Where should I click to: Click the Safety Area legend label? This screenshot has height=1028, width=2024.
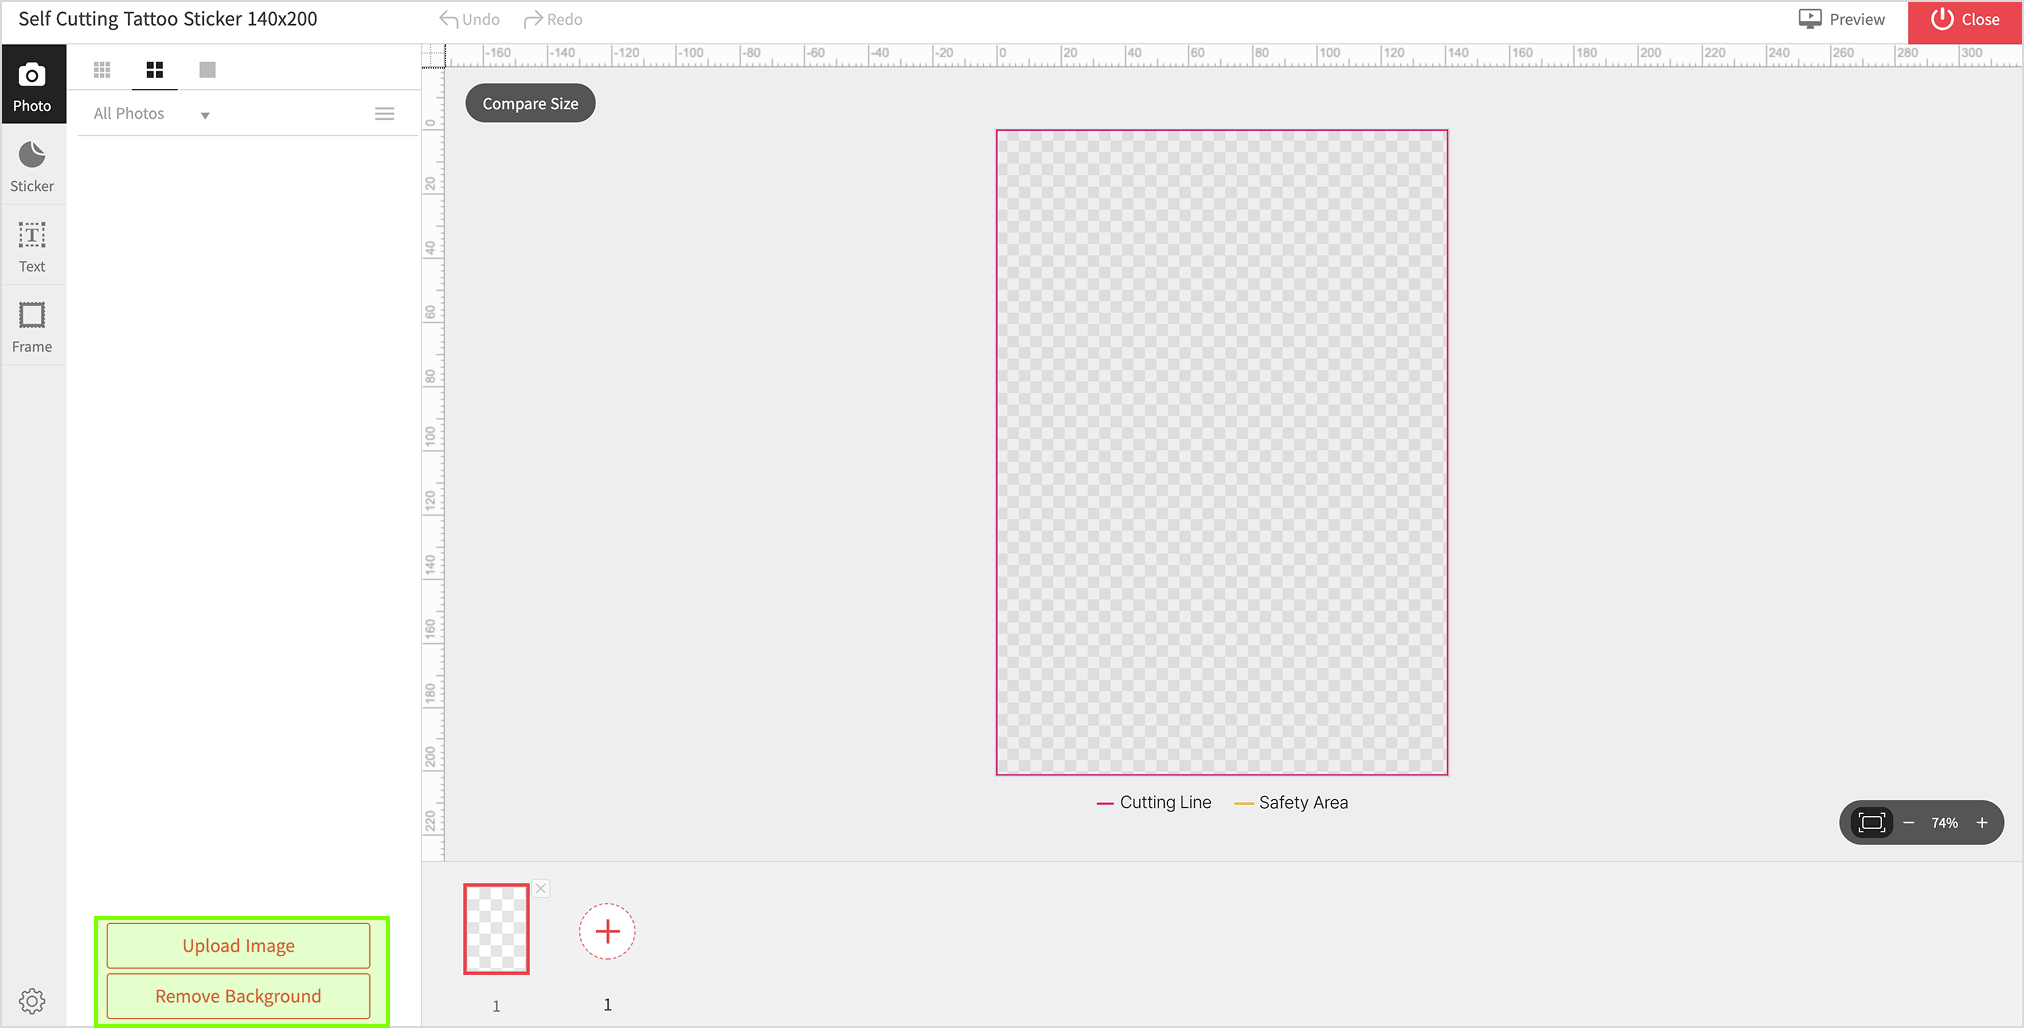pos(1303,802)
